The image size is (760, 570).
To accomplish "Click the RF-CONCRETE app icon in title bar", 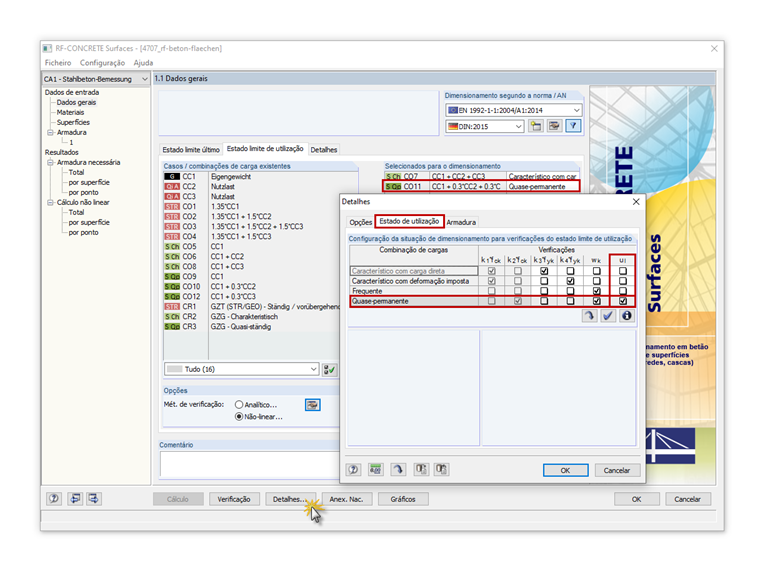I will tap(48, 48).
